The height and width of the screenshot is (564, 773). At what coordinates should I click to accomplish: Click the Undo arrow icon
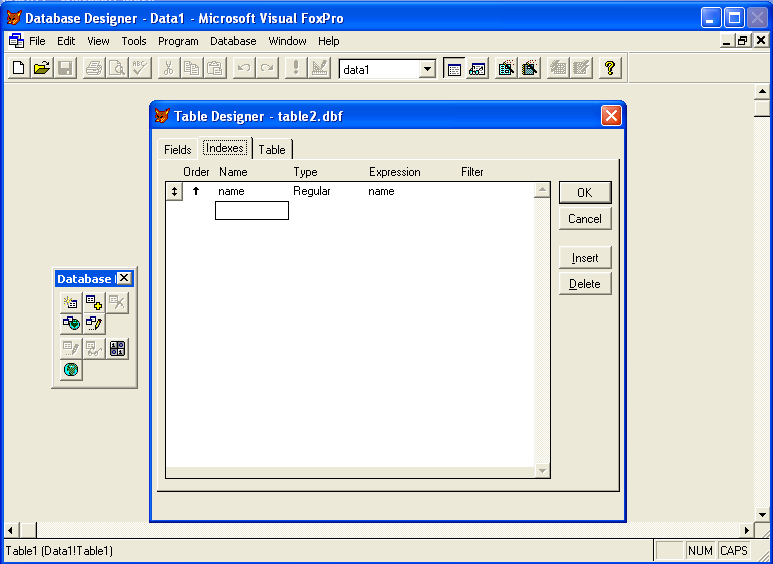(244, 68)
